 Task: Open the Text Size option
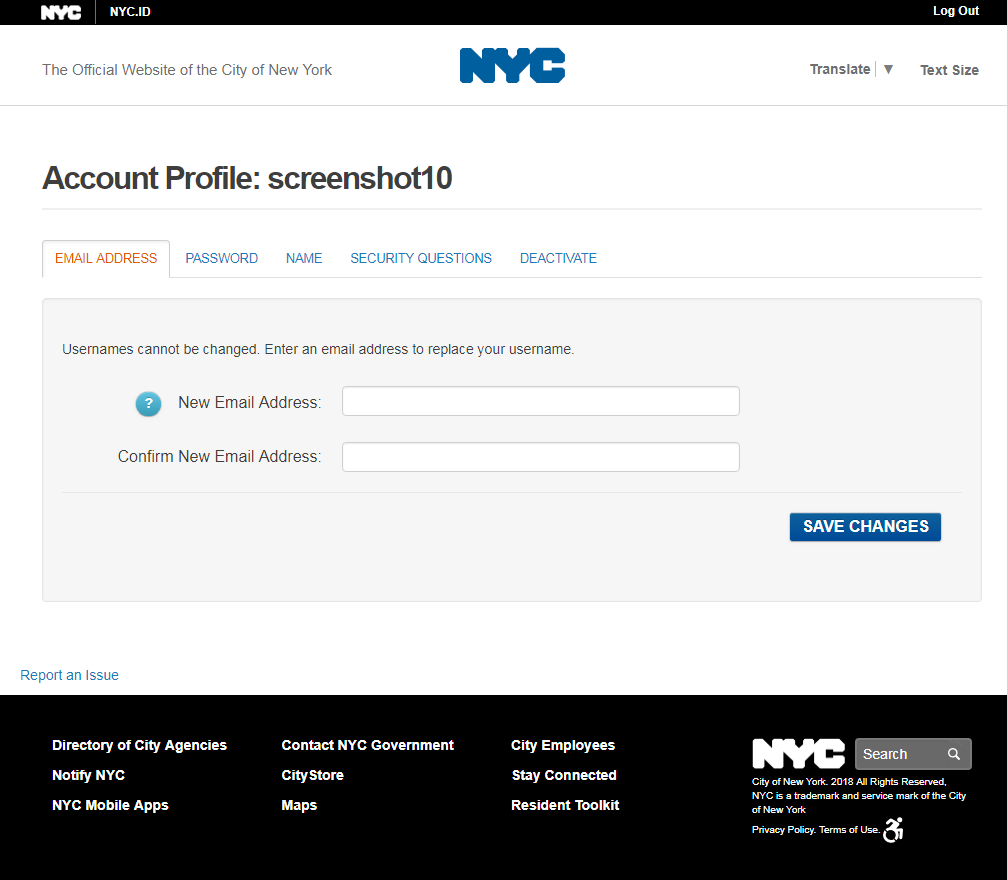point(949,70)
